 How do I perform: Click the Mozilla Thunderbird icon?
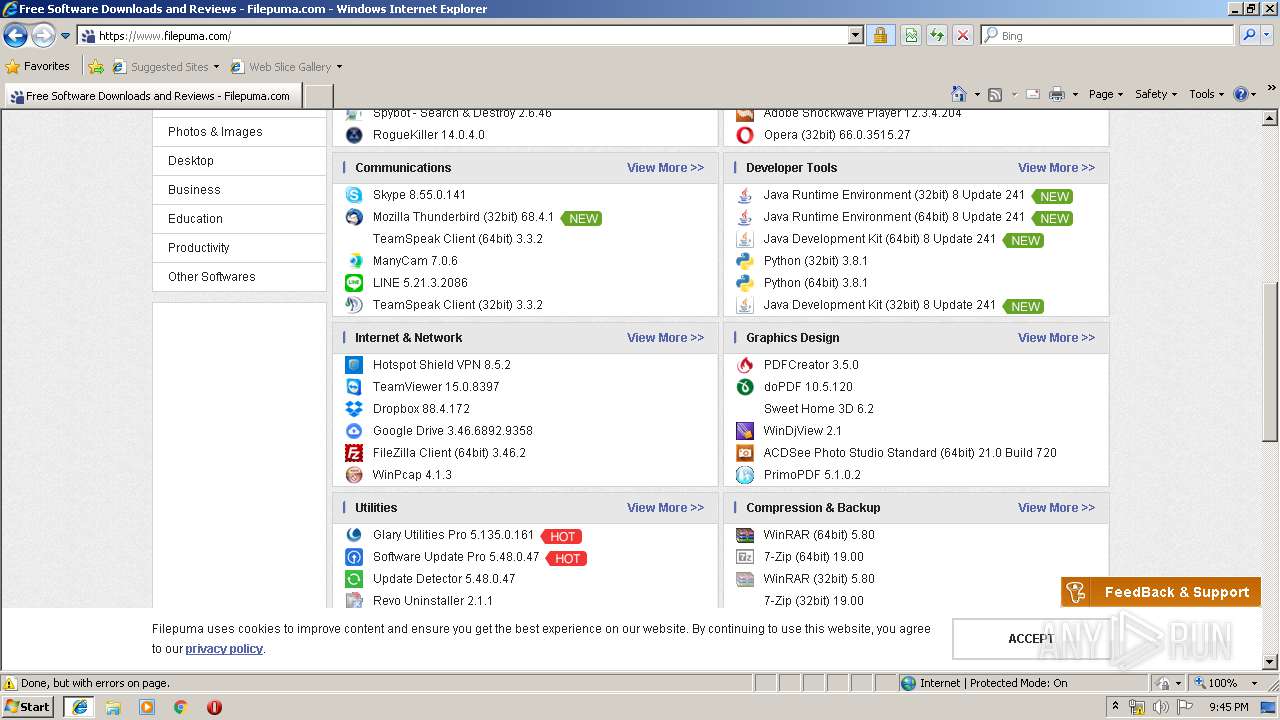pos(354,217)
